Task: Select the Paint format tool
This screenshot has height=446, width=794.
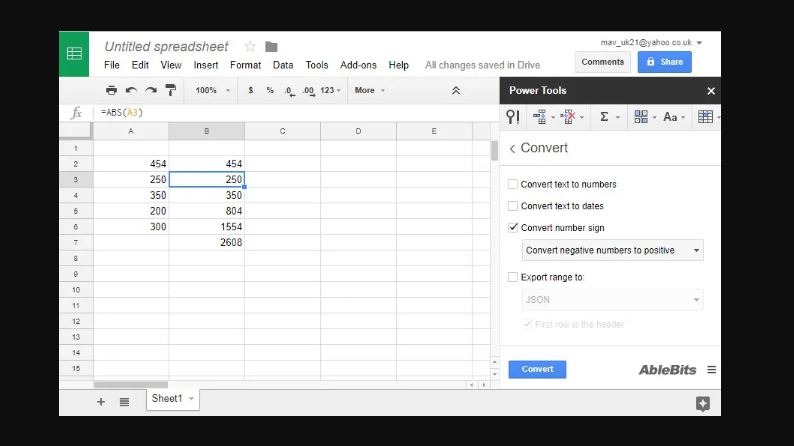Action: click(x=171, y=90)
